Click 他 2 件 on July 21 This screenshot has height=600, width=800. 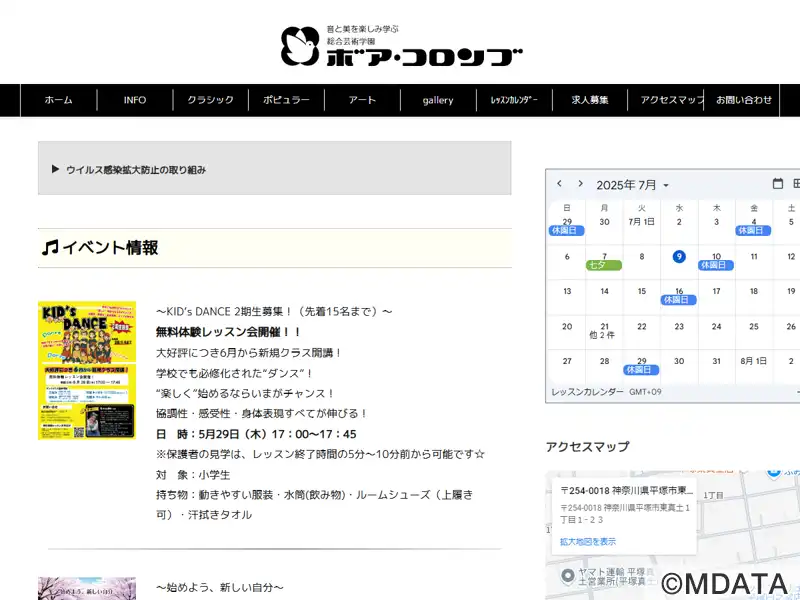click(602, 335)
